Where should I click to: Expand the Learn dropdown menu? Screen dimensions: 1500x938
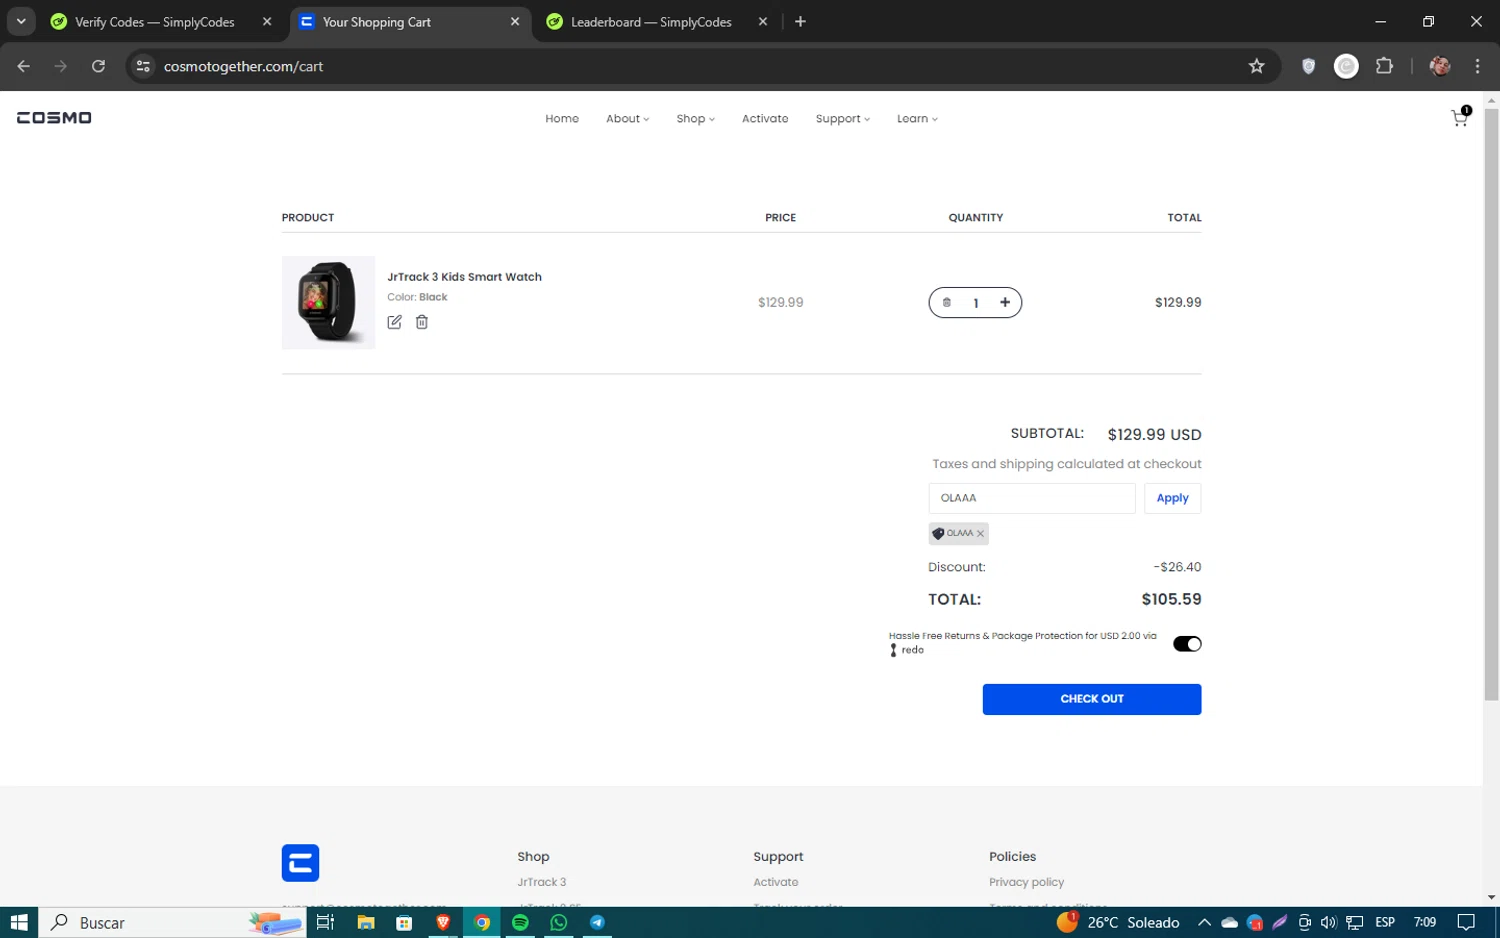pos(917,118)
